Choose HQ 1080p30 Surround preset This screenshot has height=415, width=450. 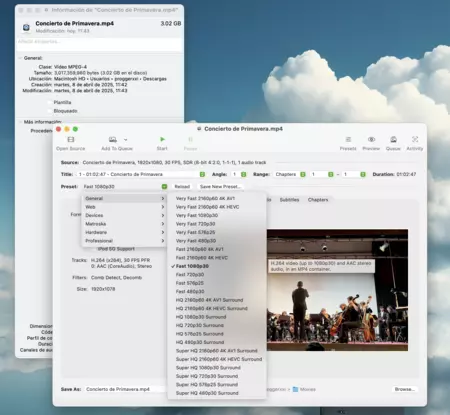[217, 317]
